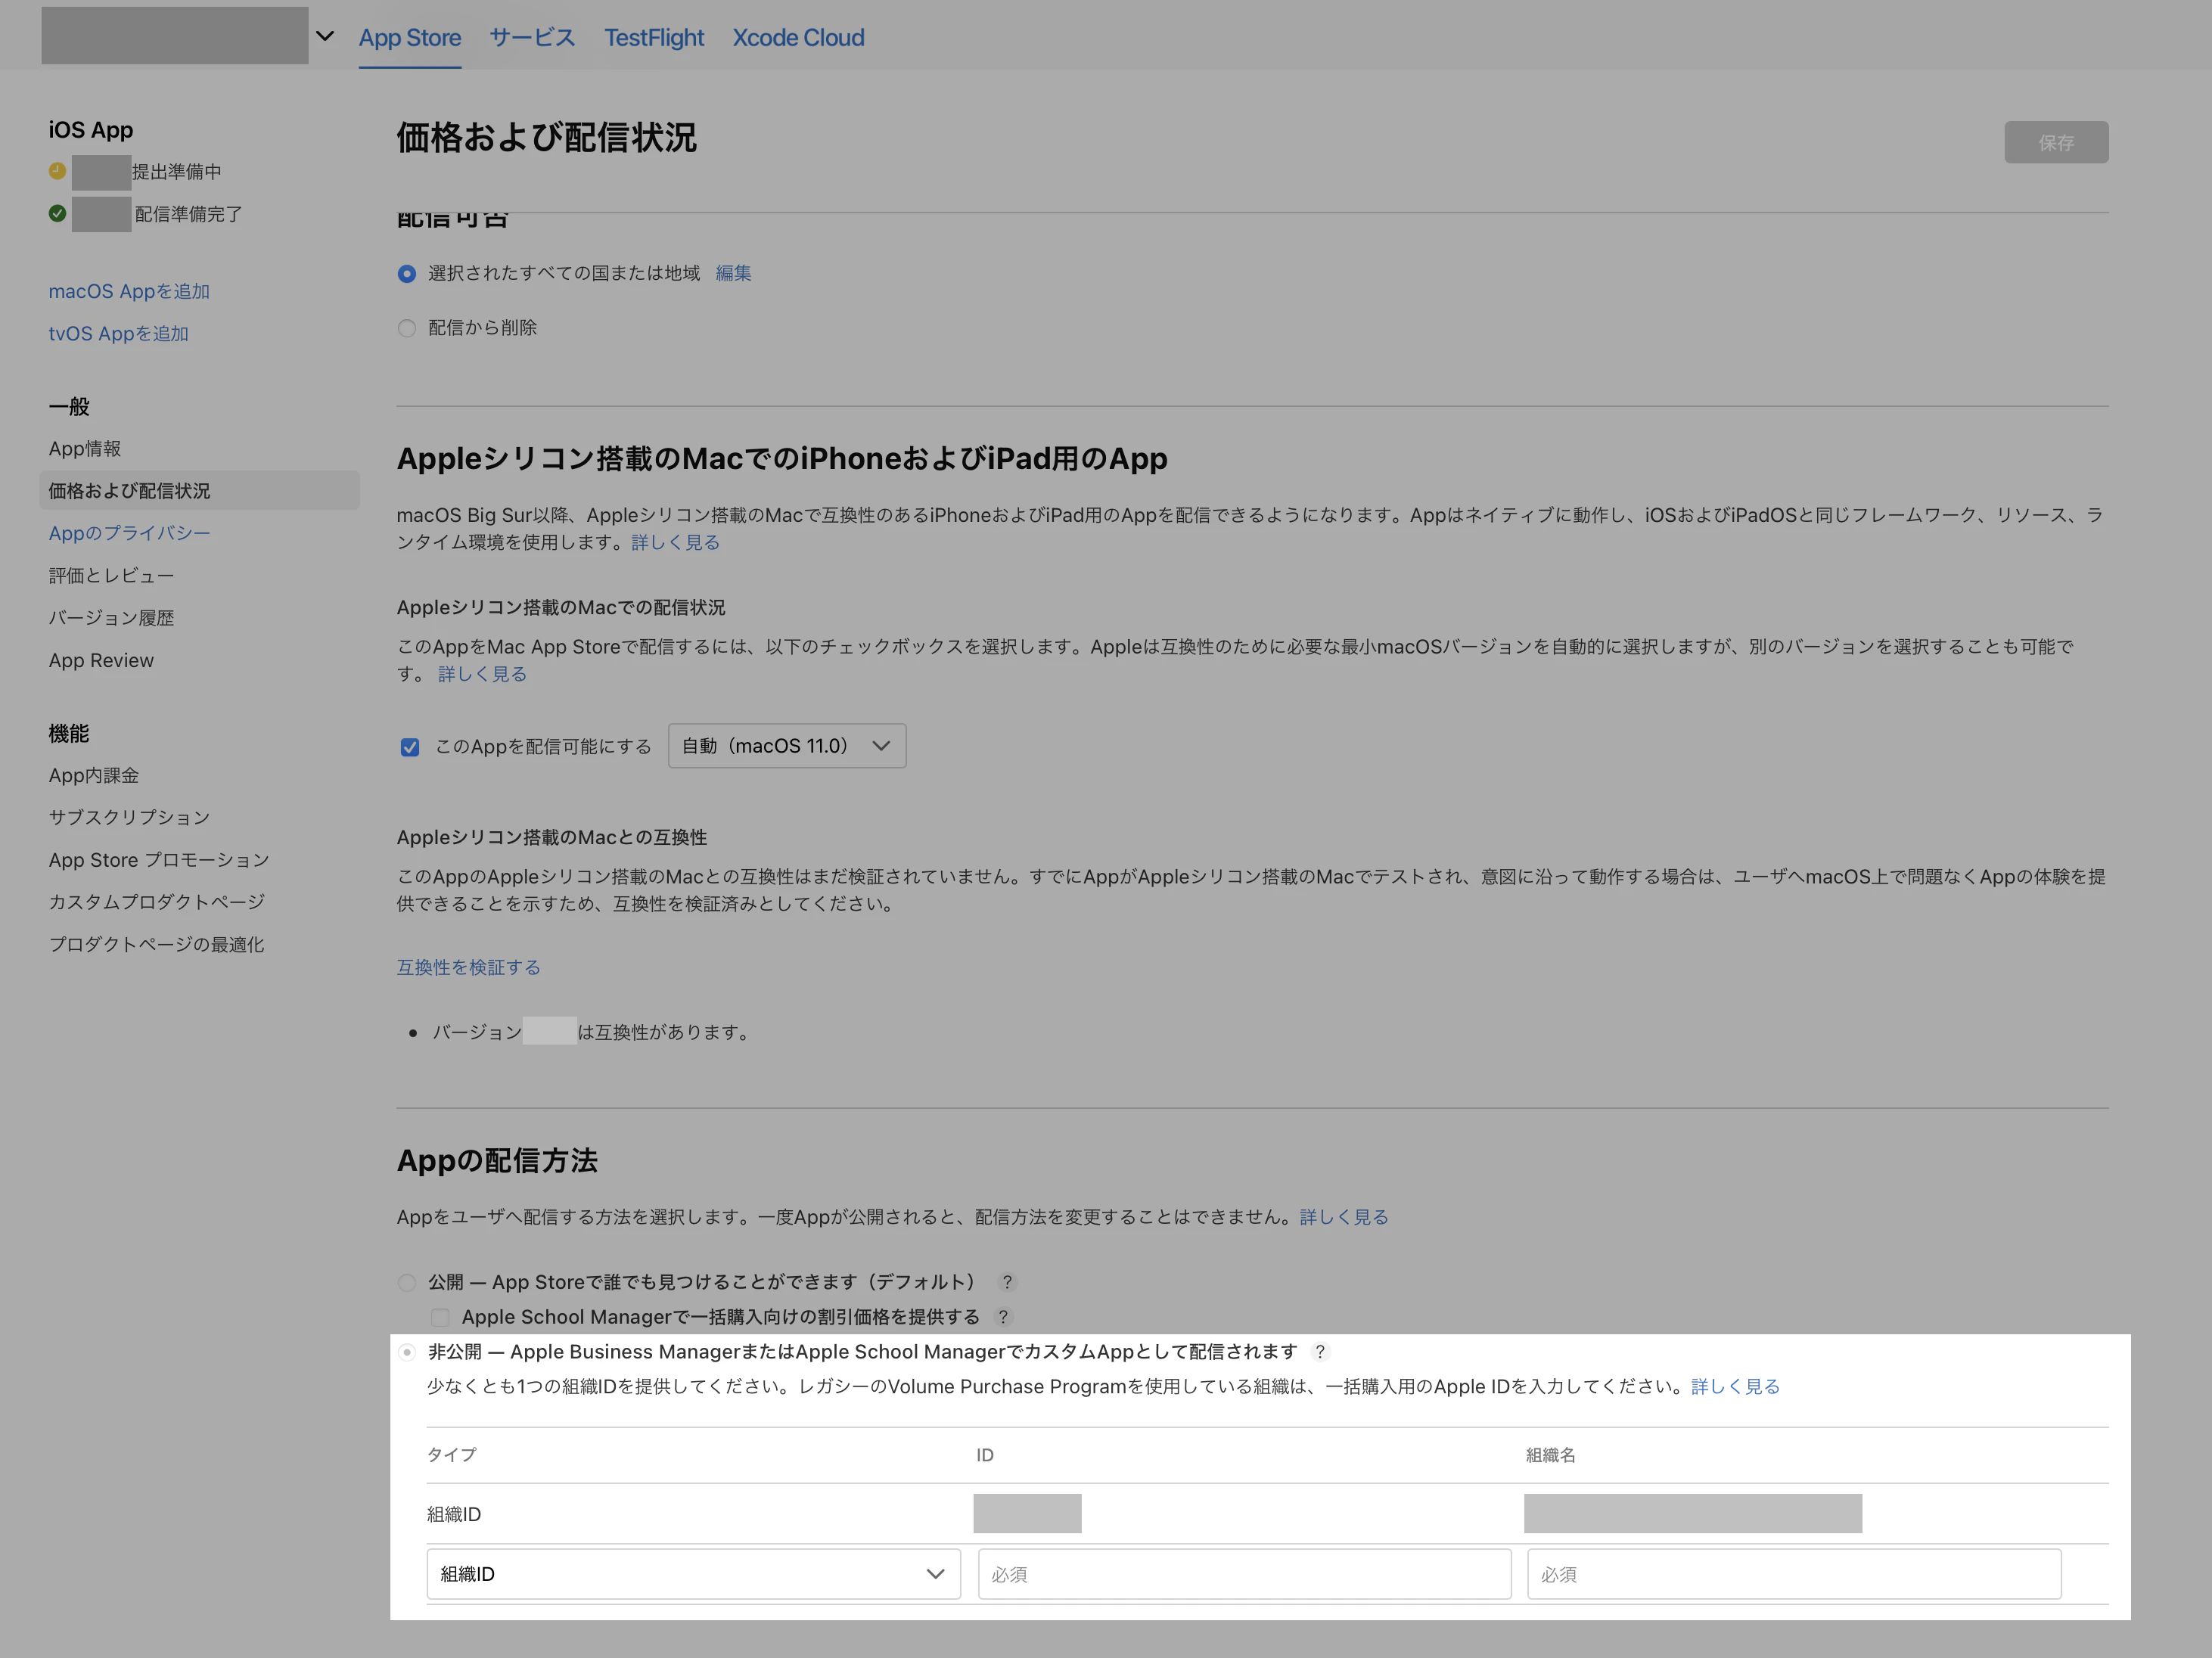Select 選択されたすべての国または地域 radio button

pos(407,274)
